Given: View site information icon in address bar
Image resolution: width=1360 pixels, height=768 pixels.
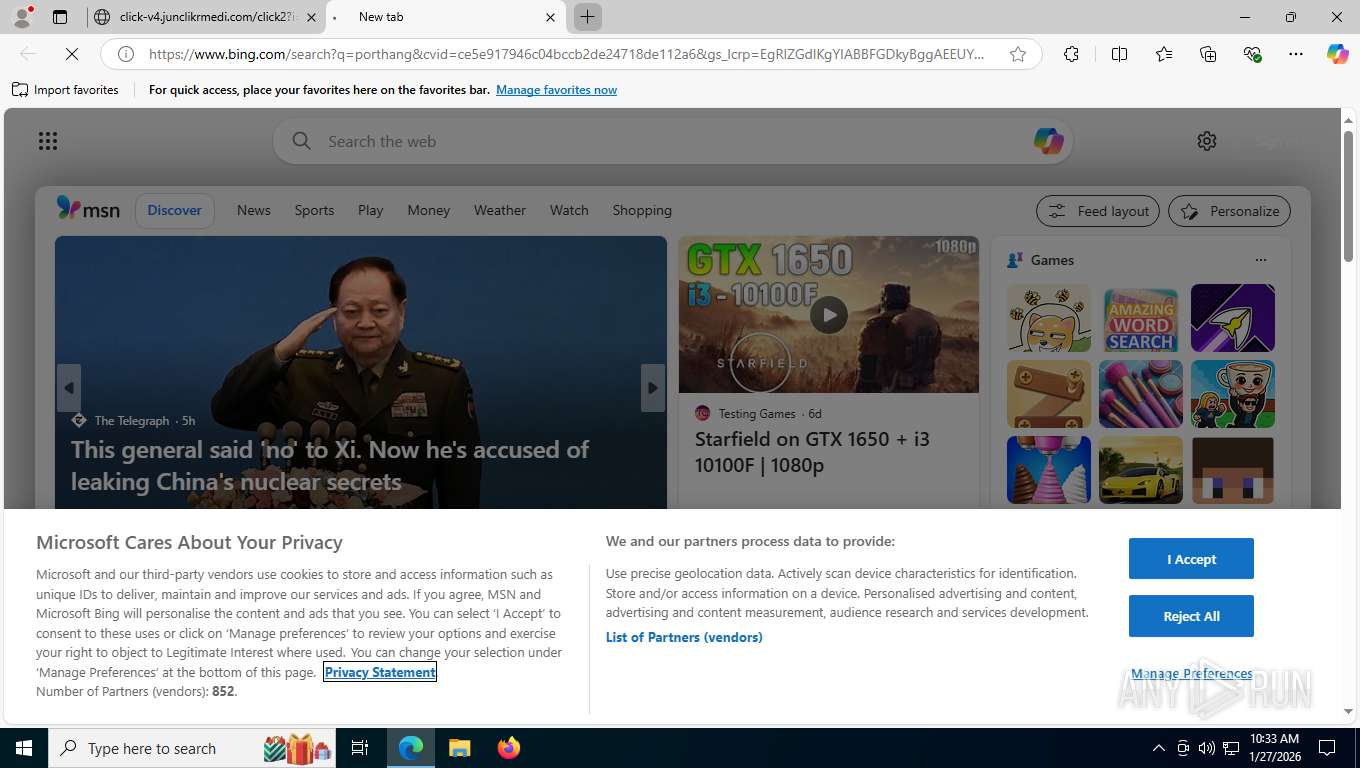Looking at the screenshot, I should [126, 54].
